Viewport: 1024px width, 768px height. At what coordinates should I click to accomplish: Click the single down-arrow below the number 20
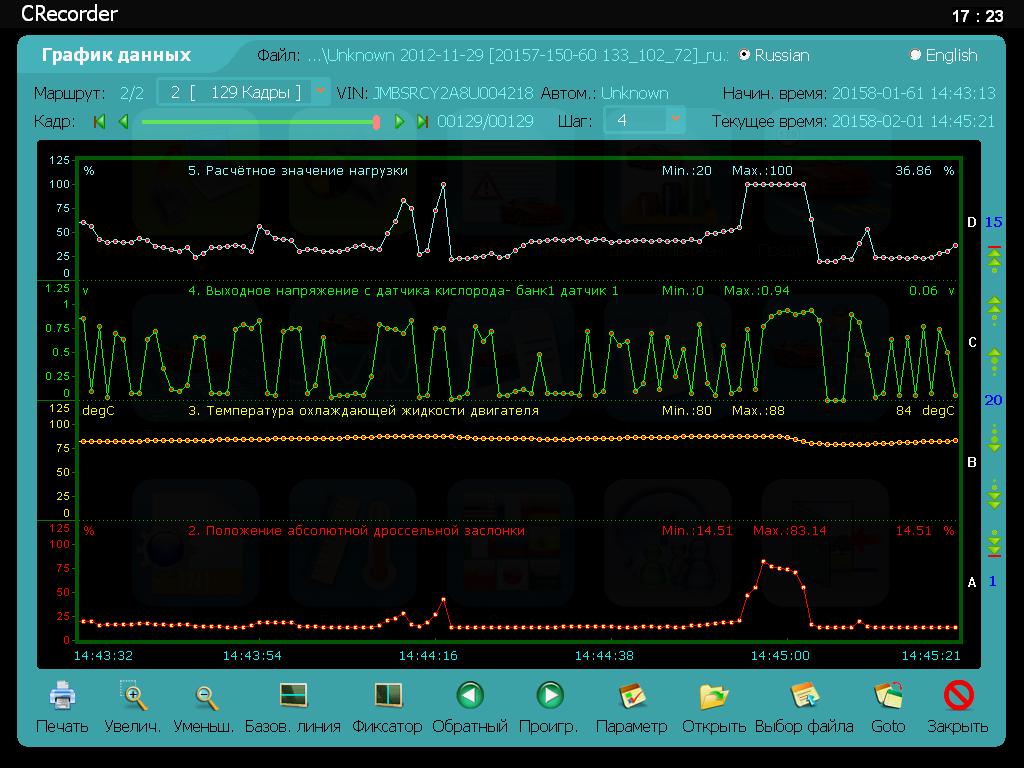[x=994, y=439]
